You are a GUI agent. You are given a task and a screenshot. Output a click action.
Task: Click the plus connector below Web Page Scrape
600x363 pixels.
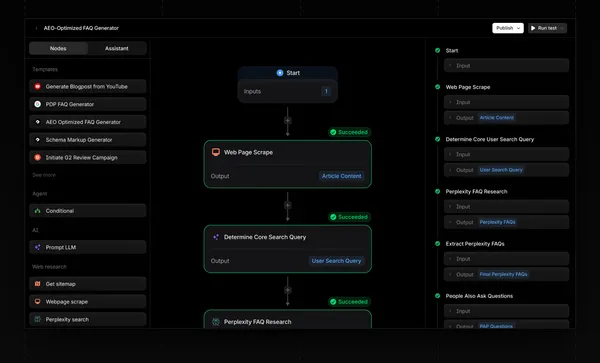pyautogui.click(x=288, y=205)
